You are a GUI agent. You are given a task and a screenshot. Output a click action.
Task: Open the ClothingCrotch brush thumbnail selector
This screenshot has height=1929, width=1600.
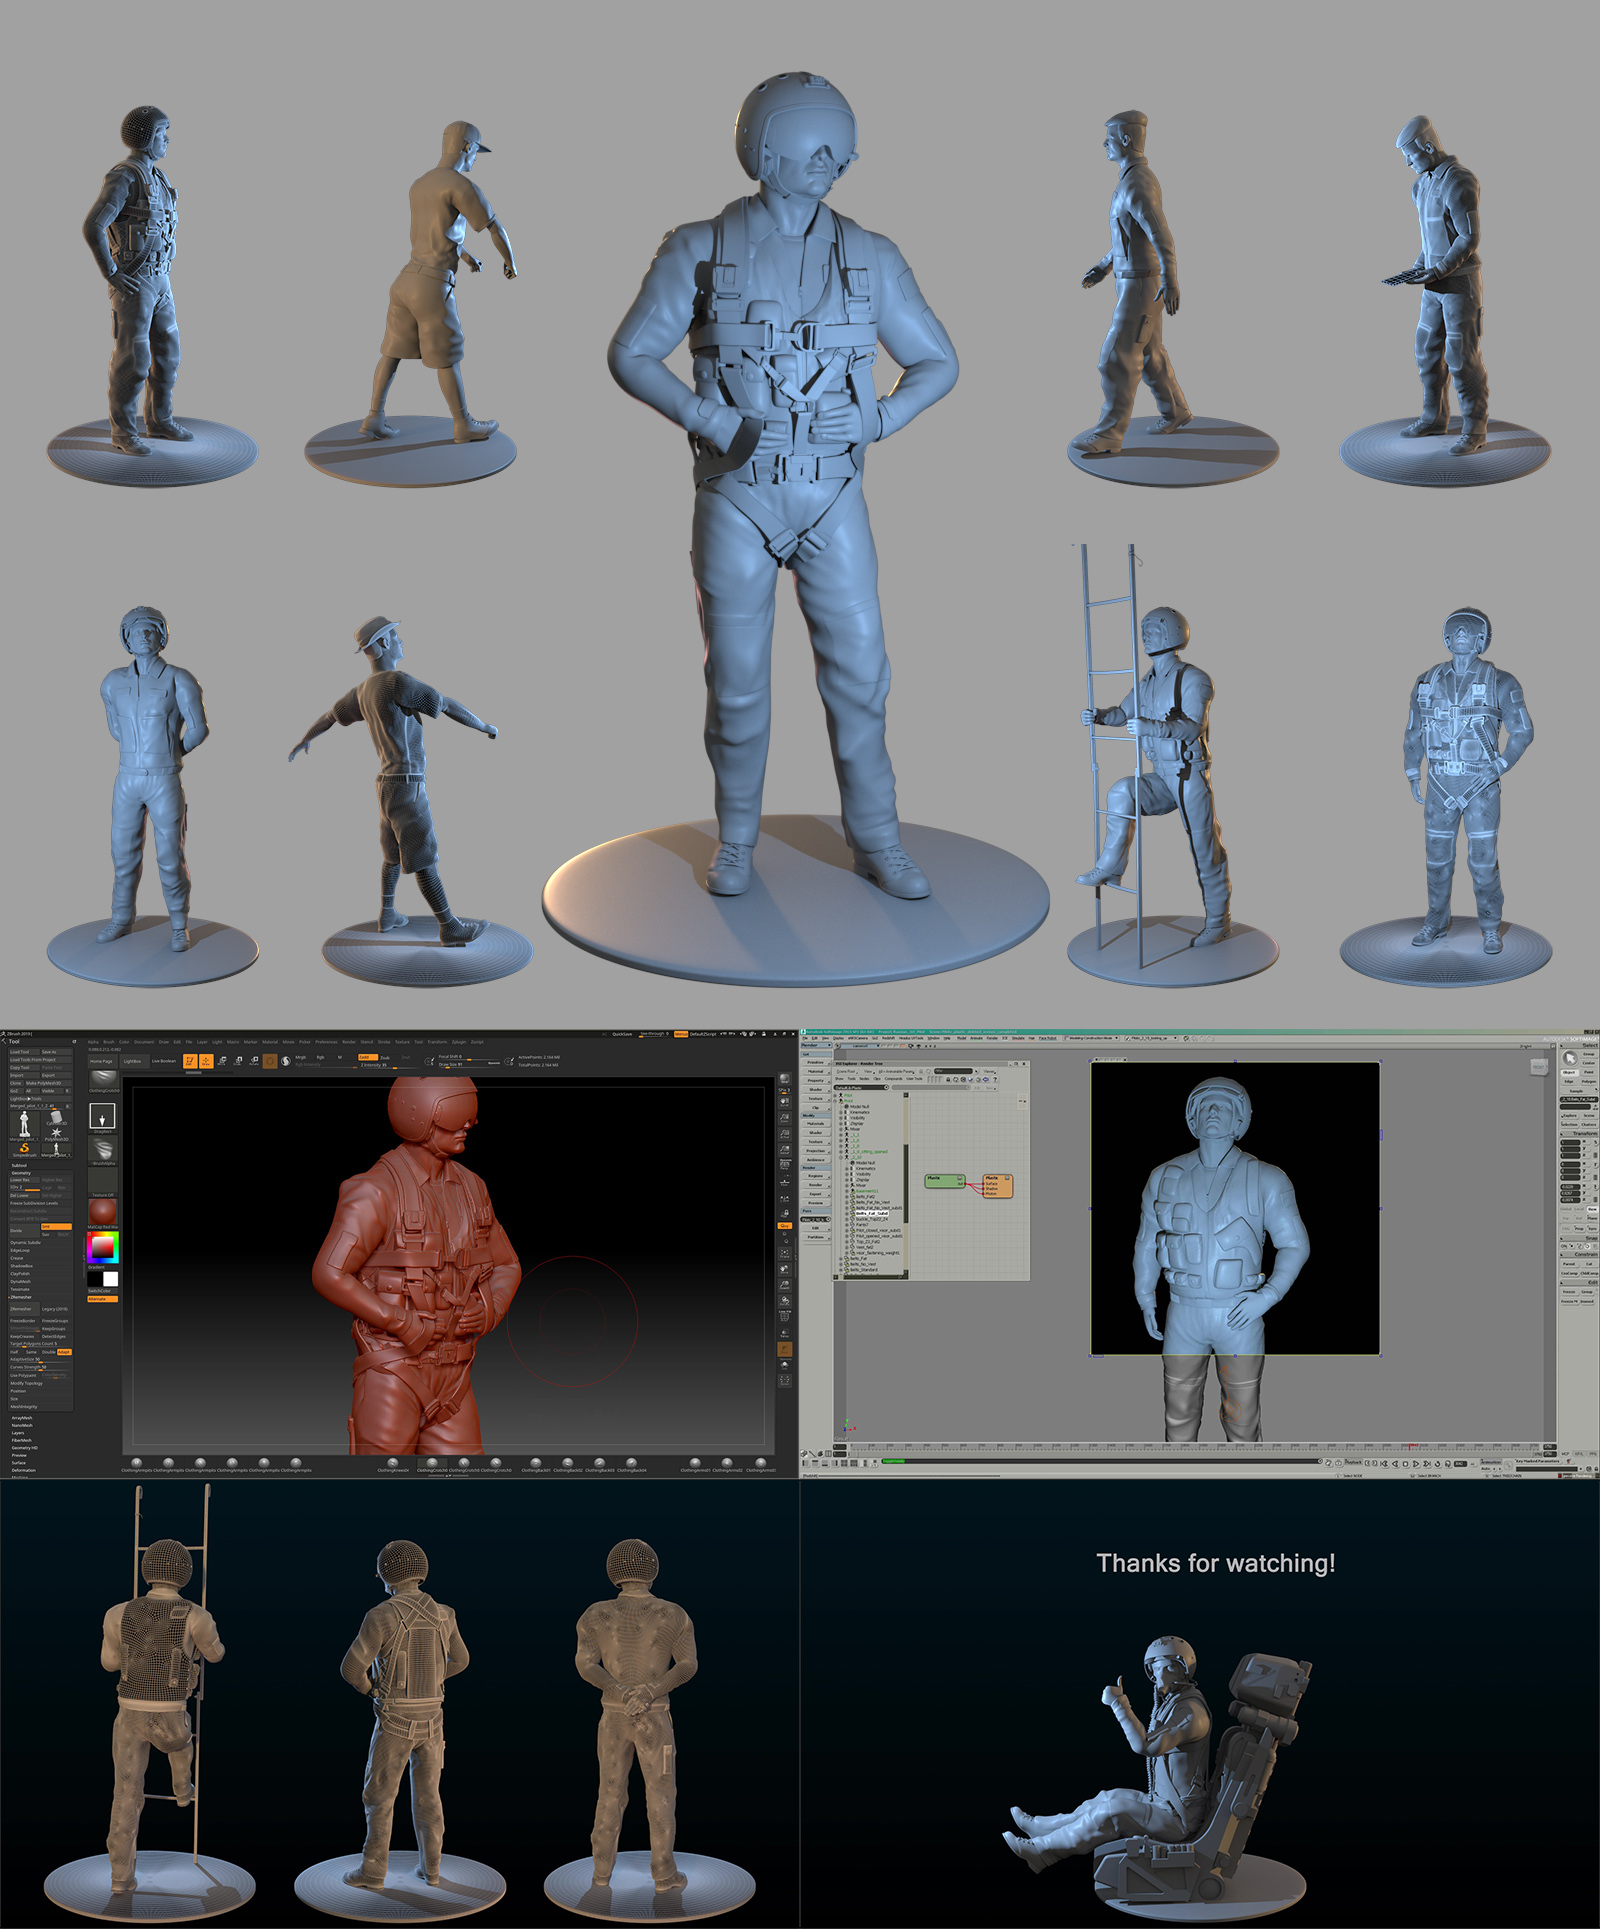(x=103, y=1081)
